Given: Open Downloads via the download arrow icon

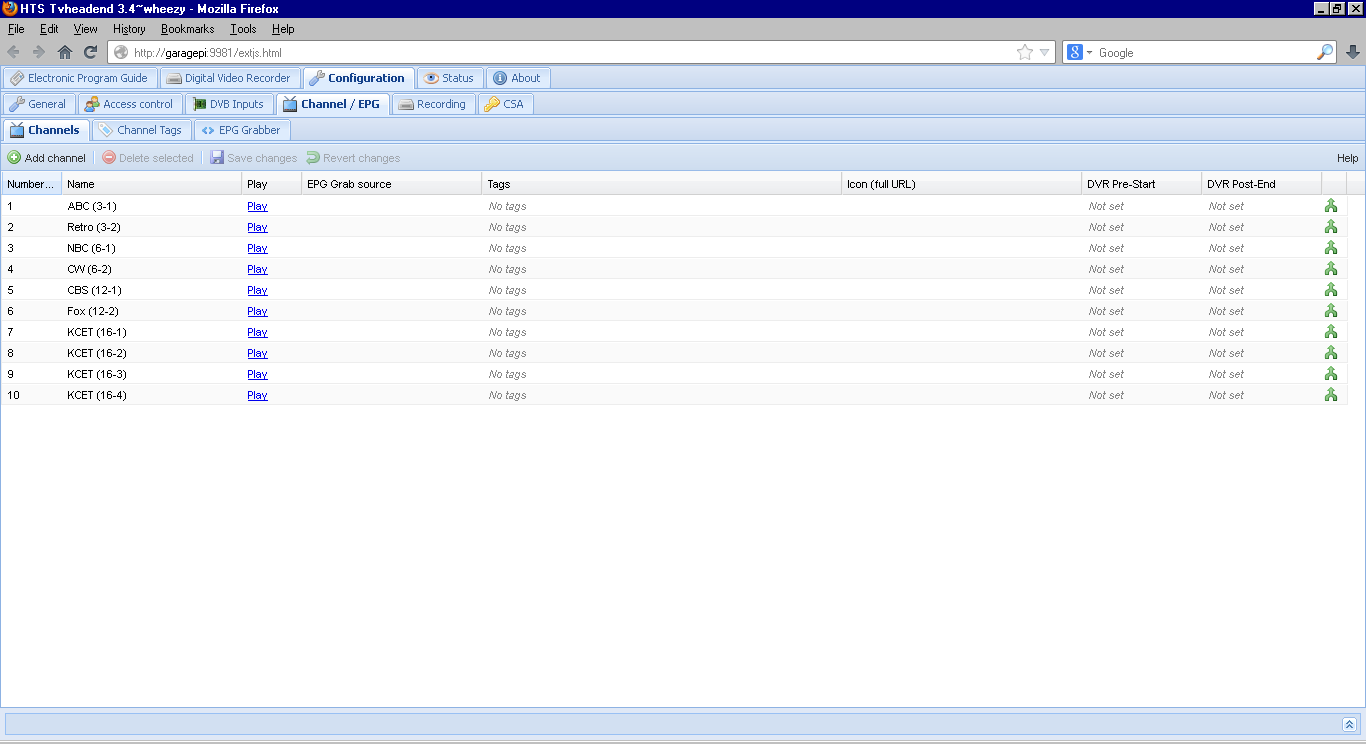Looking at the screenshot, I should click(x=1352, y=52).
